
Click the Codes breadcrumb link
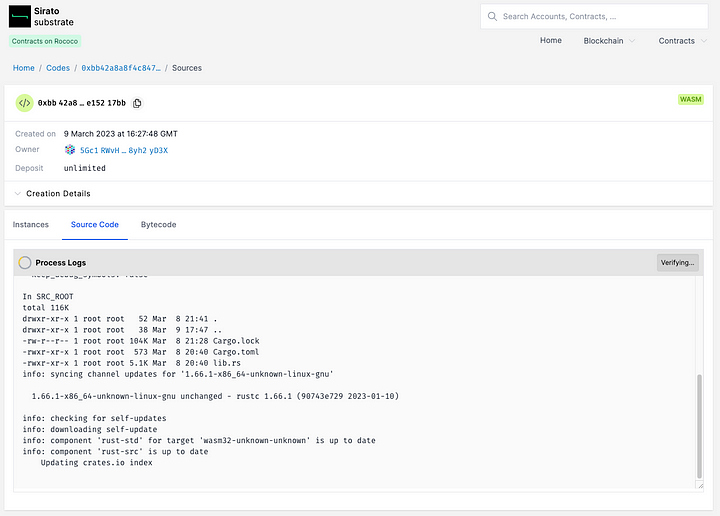pyautogui.click(x=58, y=68)
